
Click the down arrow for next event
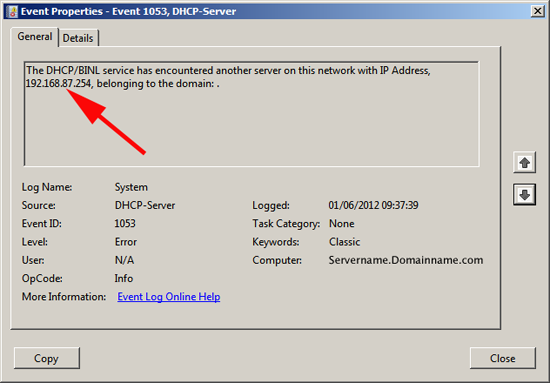(524, 195)
